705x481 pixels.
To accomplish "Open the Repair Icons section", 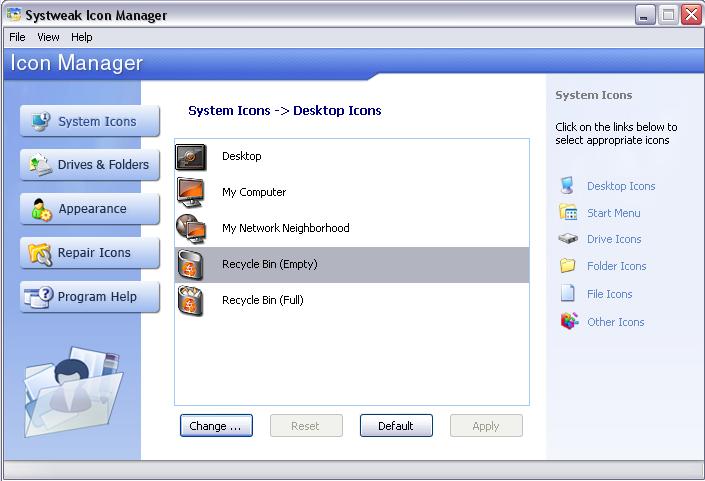I will [x=90, y=253].
